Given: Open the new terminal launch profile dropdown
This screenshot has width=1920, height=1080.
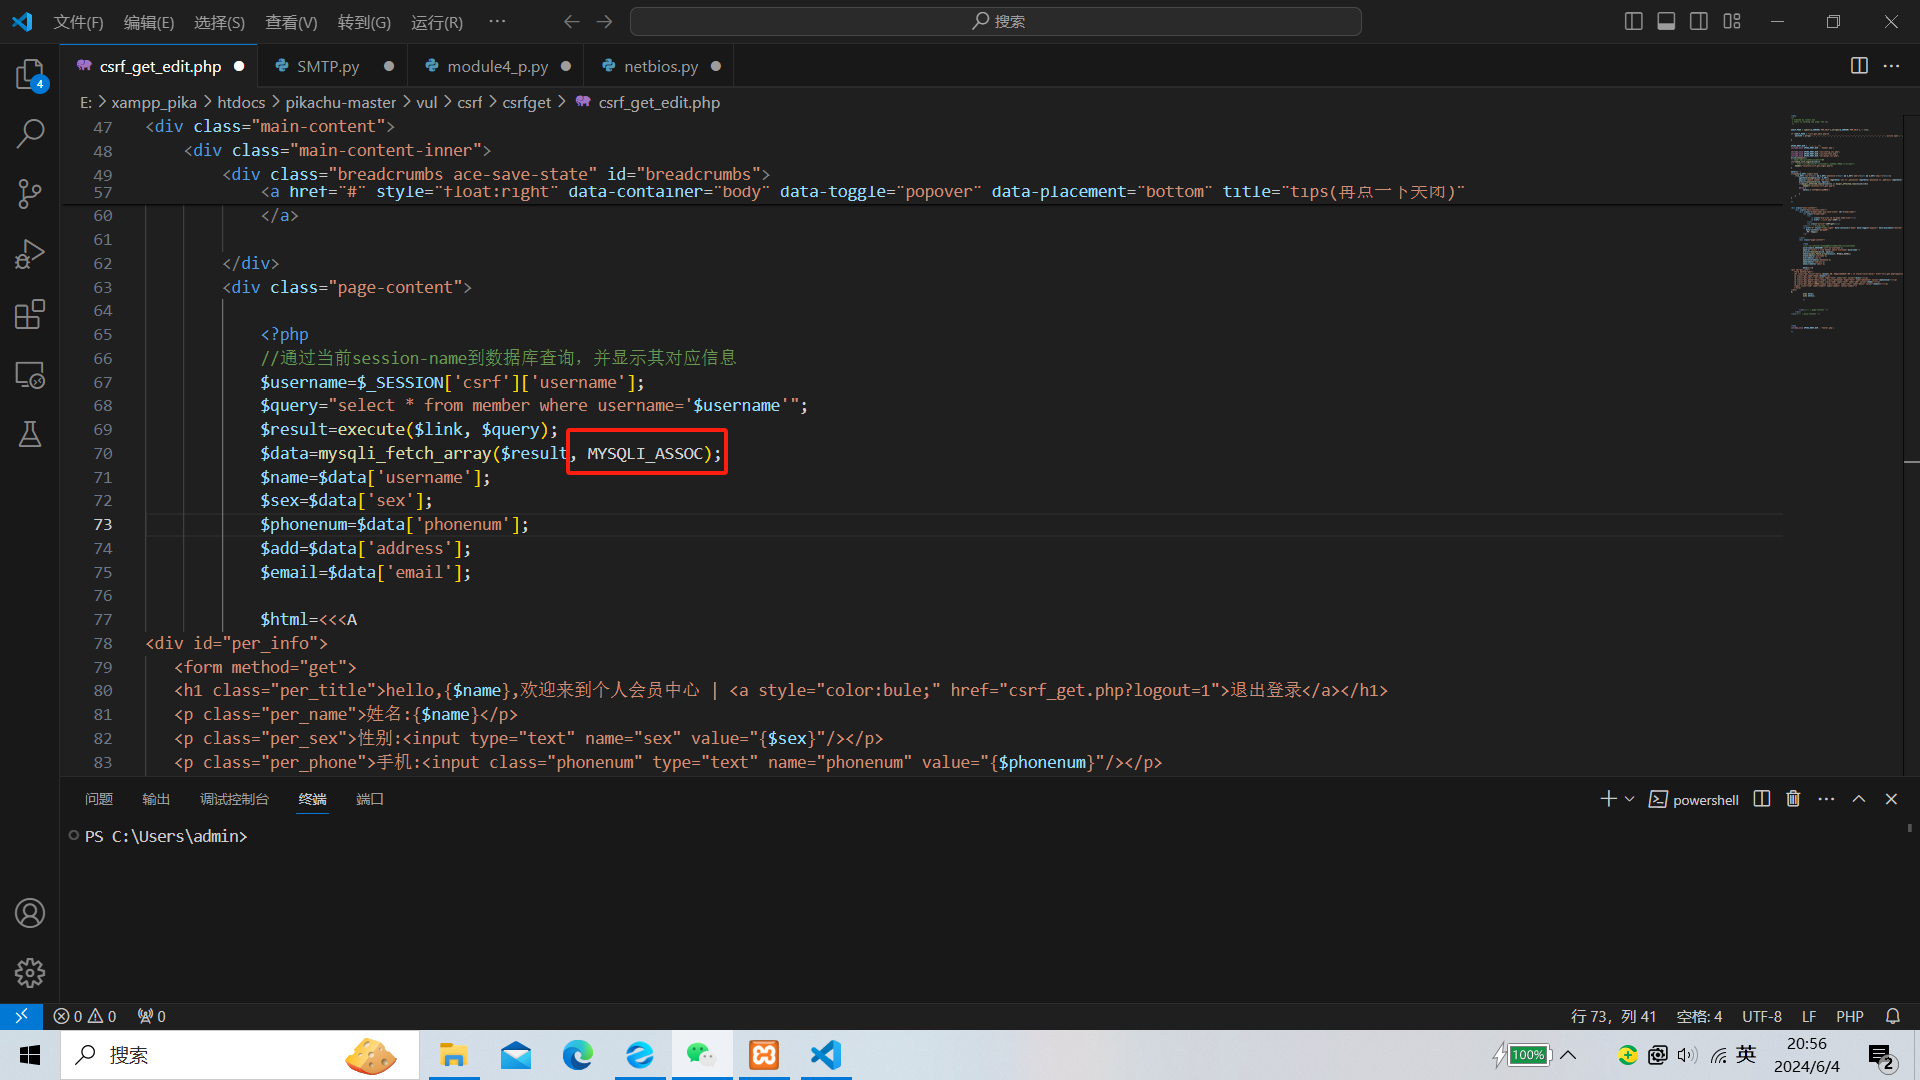Looking at the screenshot, I should tap(1630, 799).
